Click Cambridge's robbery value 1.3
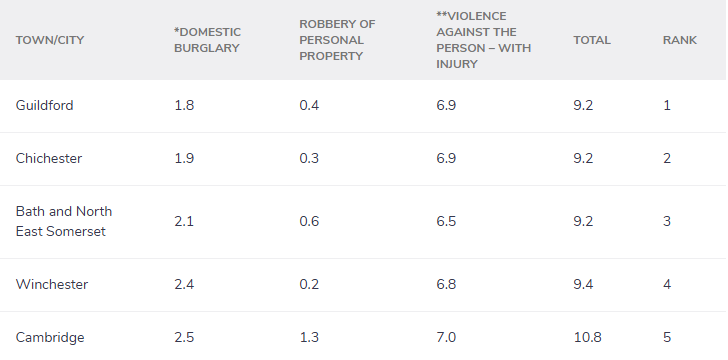728x360 pixels. (309, 337)
